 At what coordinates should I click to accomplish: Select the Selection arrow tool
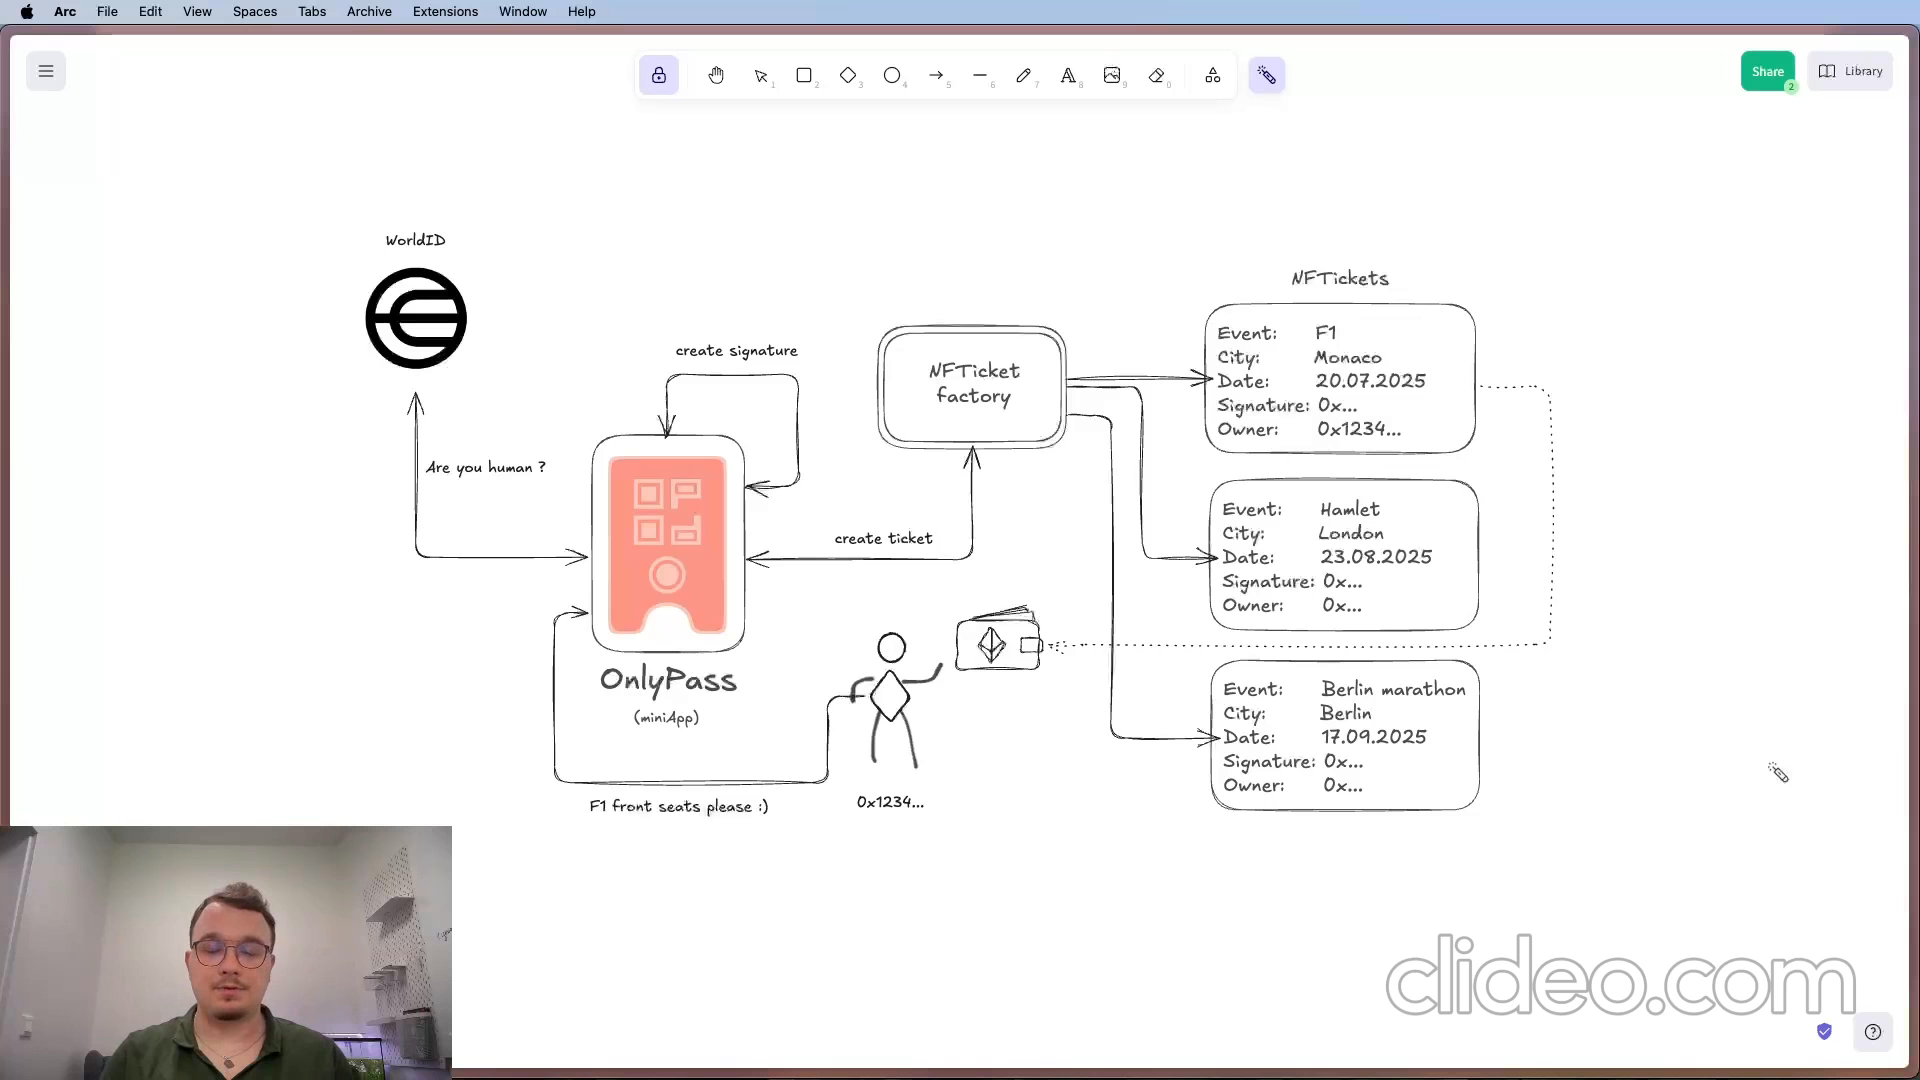pyautogui.click(x=761, y=75)
